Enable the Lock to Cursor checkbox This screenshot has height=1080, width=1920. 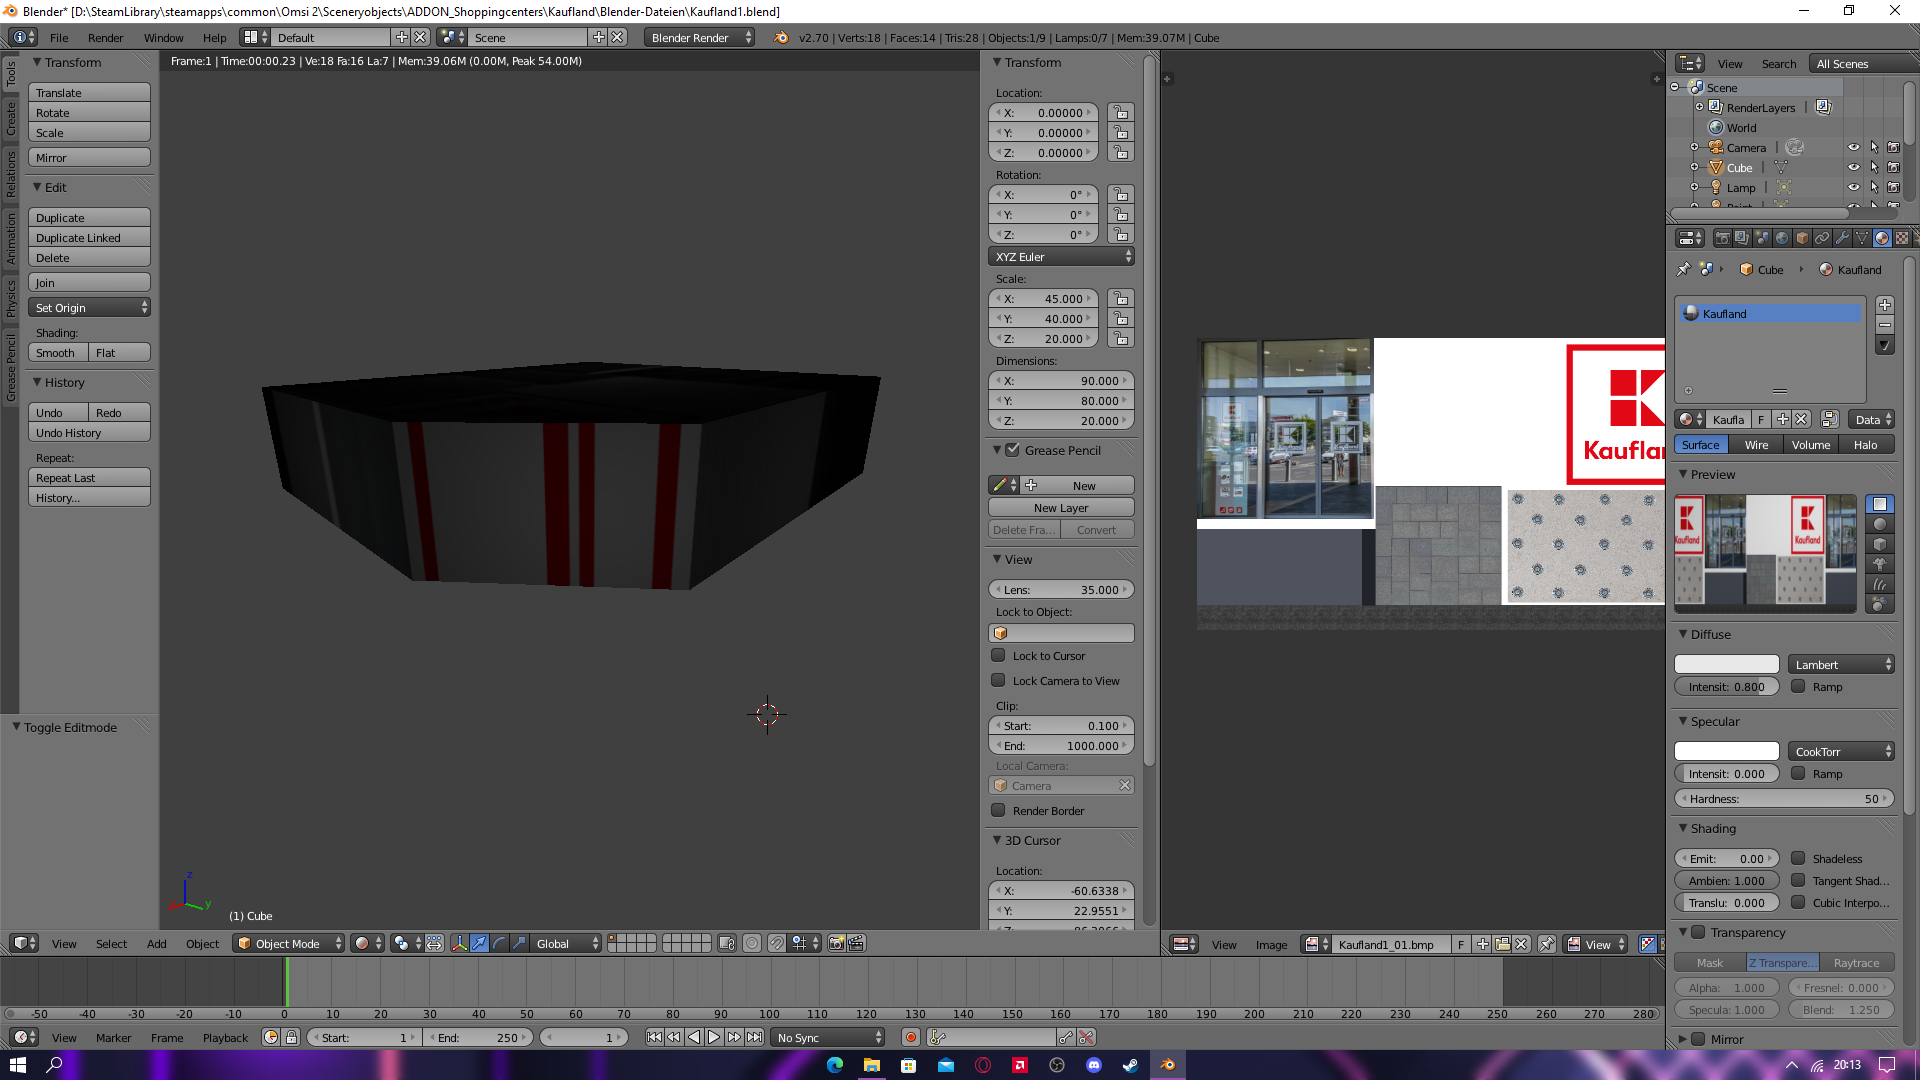[x=998, y=656]
